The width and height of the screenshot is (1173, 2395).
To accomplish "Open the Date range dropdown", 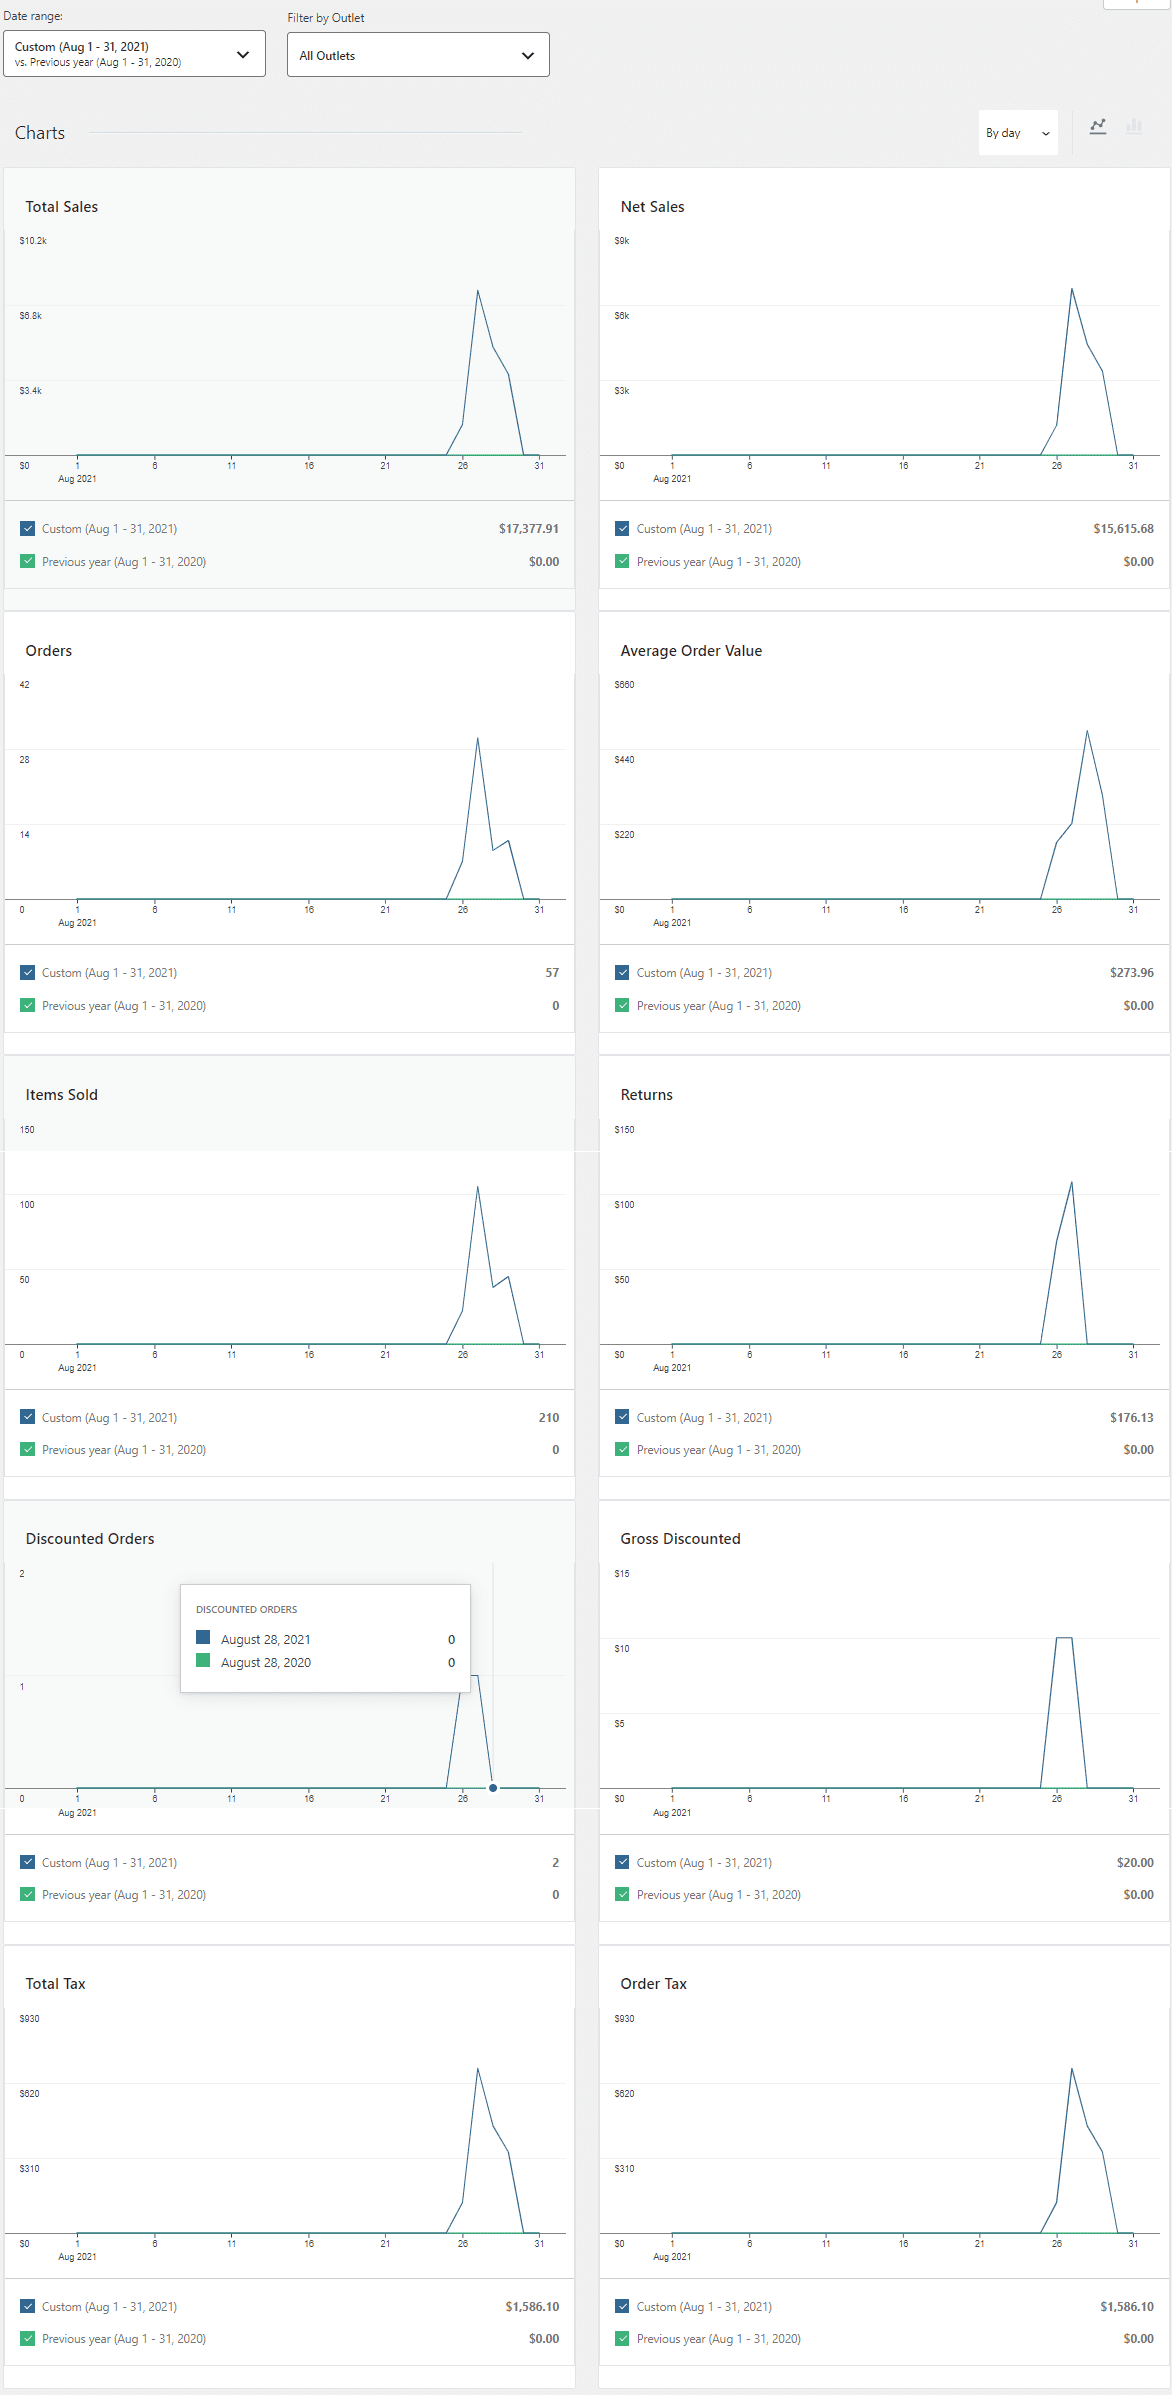I will 134,54.
